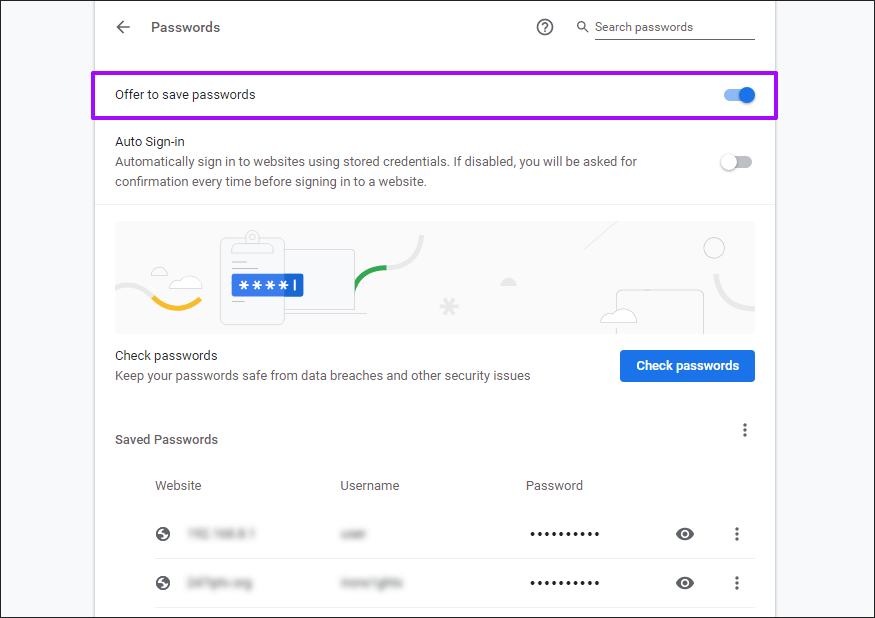875x618 pixels.
Task: Click the password illustration banner
Action: point(434,278)
